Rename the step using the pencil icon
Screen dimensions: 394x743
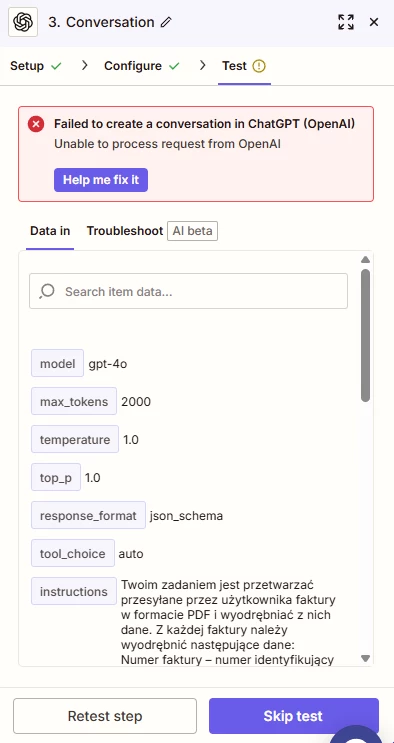pos(165,22)
